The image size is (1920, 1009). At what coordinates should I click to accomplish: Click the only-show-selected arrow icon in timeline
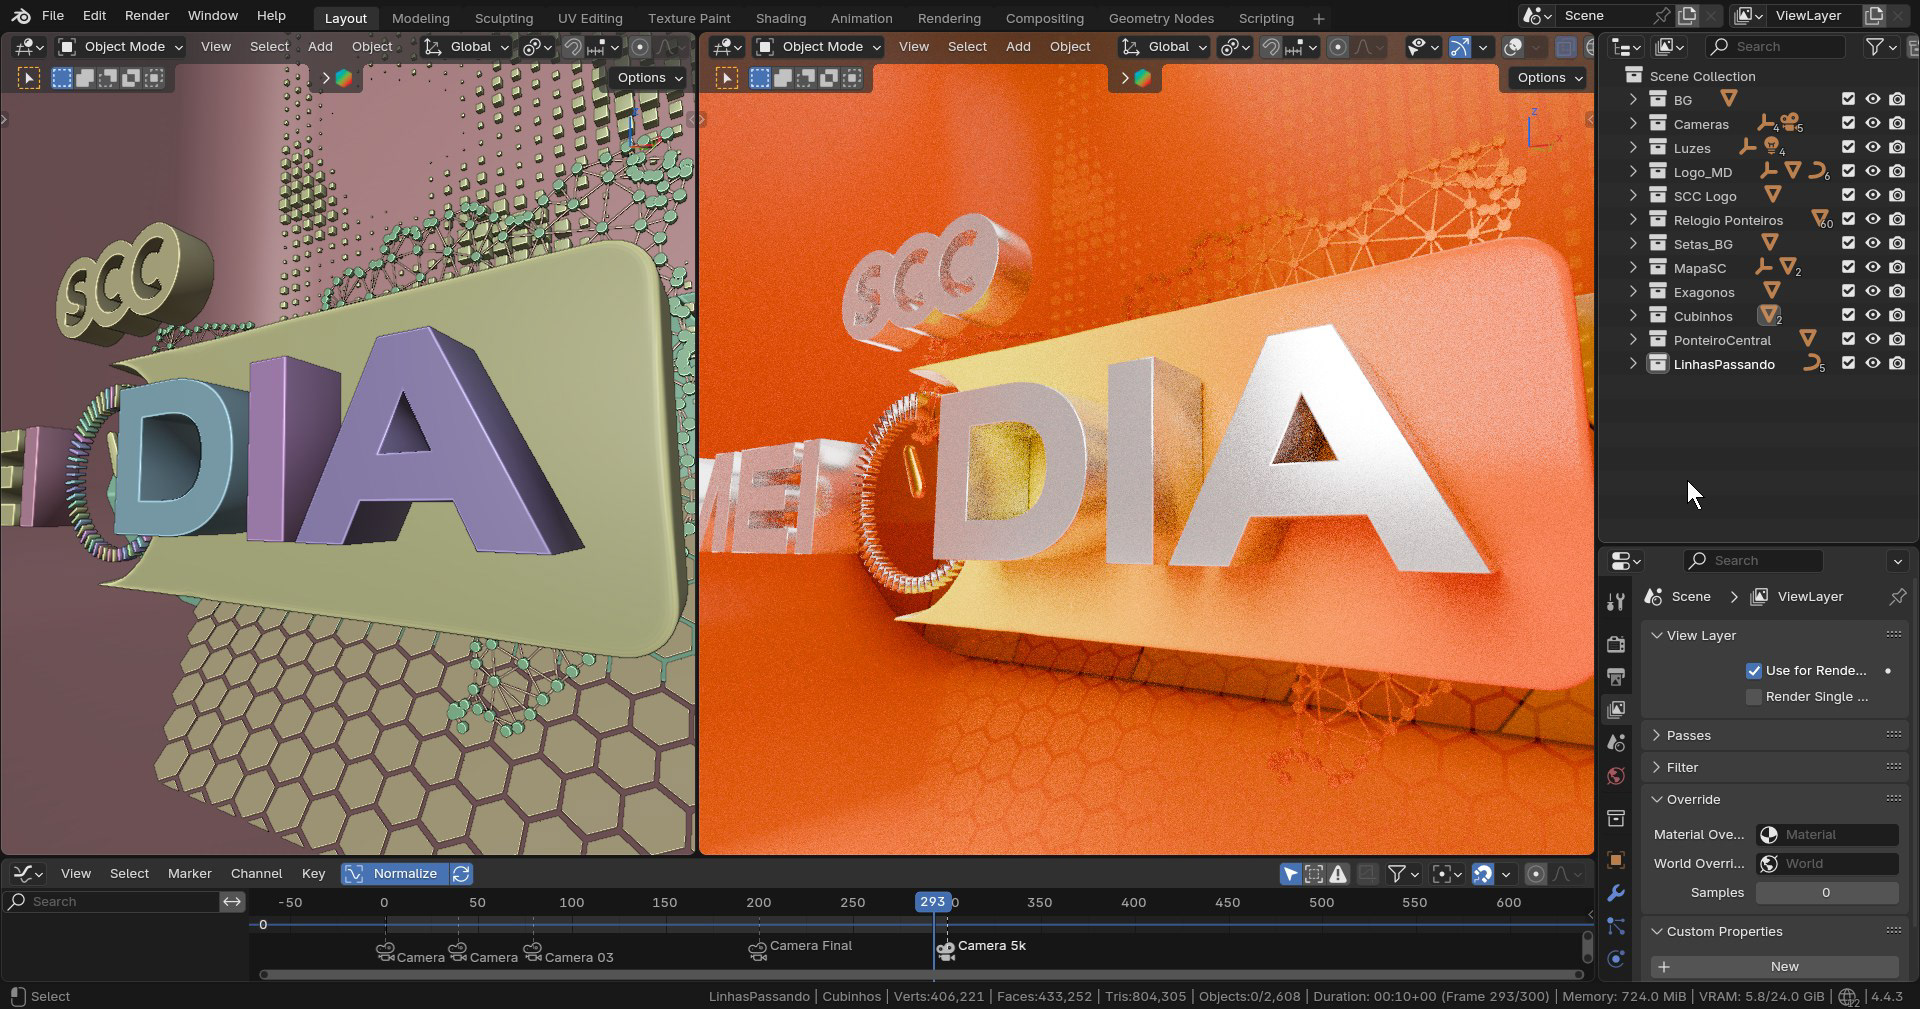tap(1290, 874)
